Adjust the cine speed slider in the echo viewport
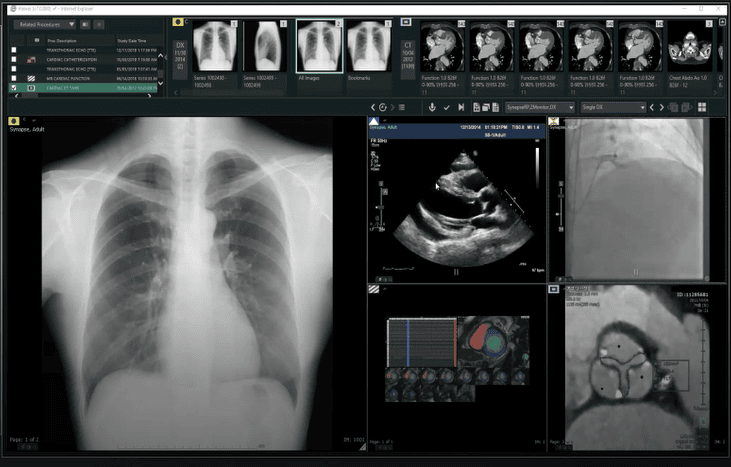731x467 pixels. click(x=381, y=206)
